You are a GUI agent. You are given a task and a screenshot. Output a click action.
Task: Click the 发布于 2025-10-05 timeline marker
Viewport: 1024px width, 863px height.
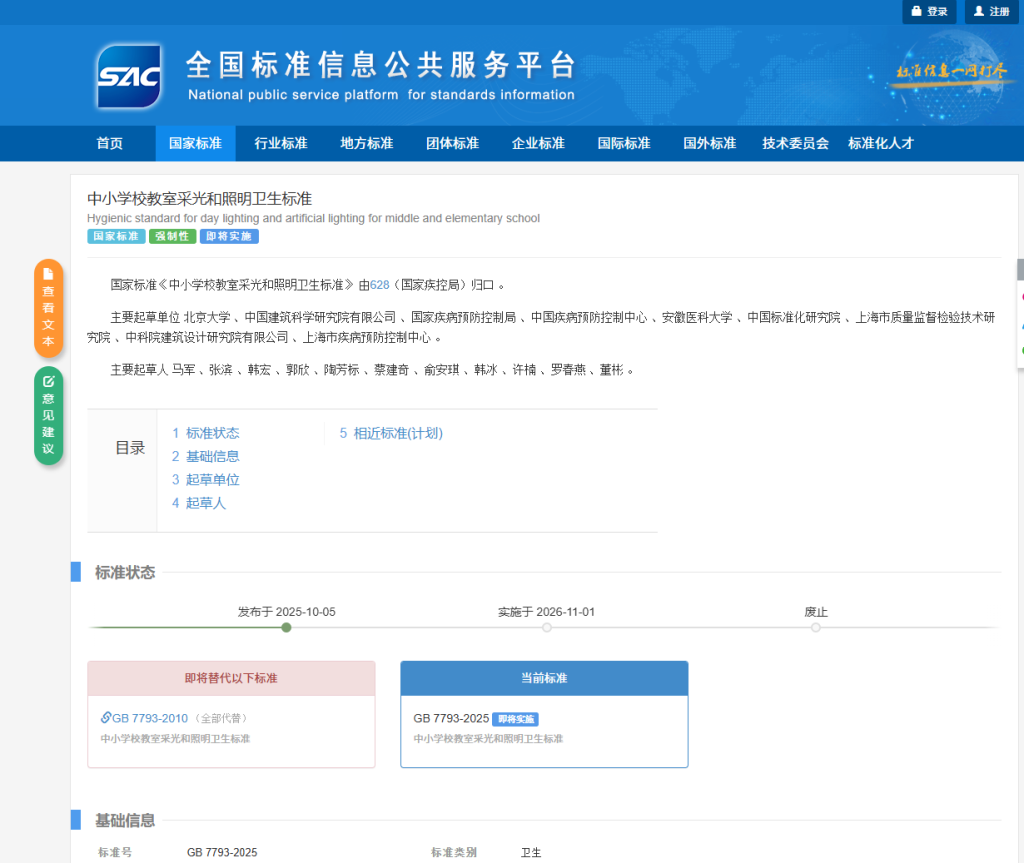coord(286,627)
